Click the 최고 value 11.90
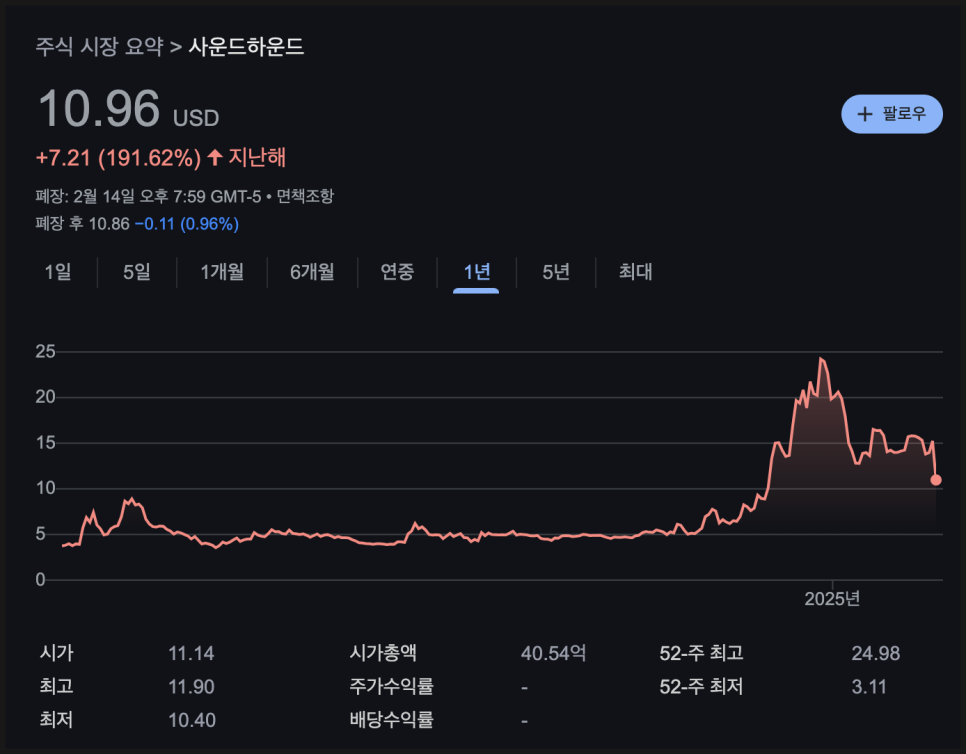This screenshot has height=754, width=966. (191, 687)
